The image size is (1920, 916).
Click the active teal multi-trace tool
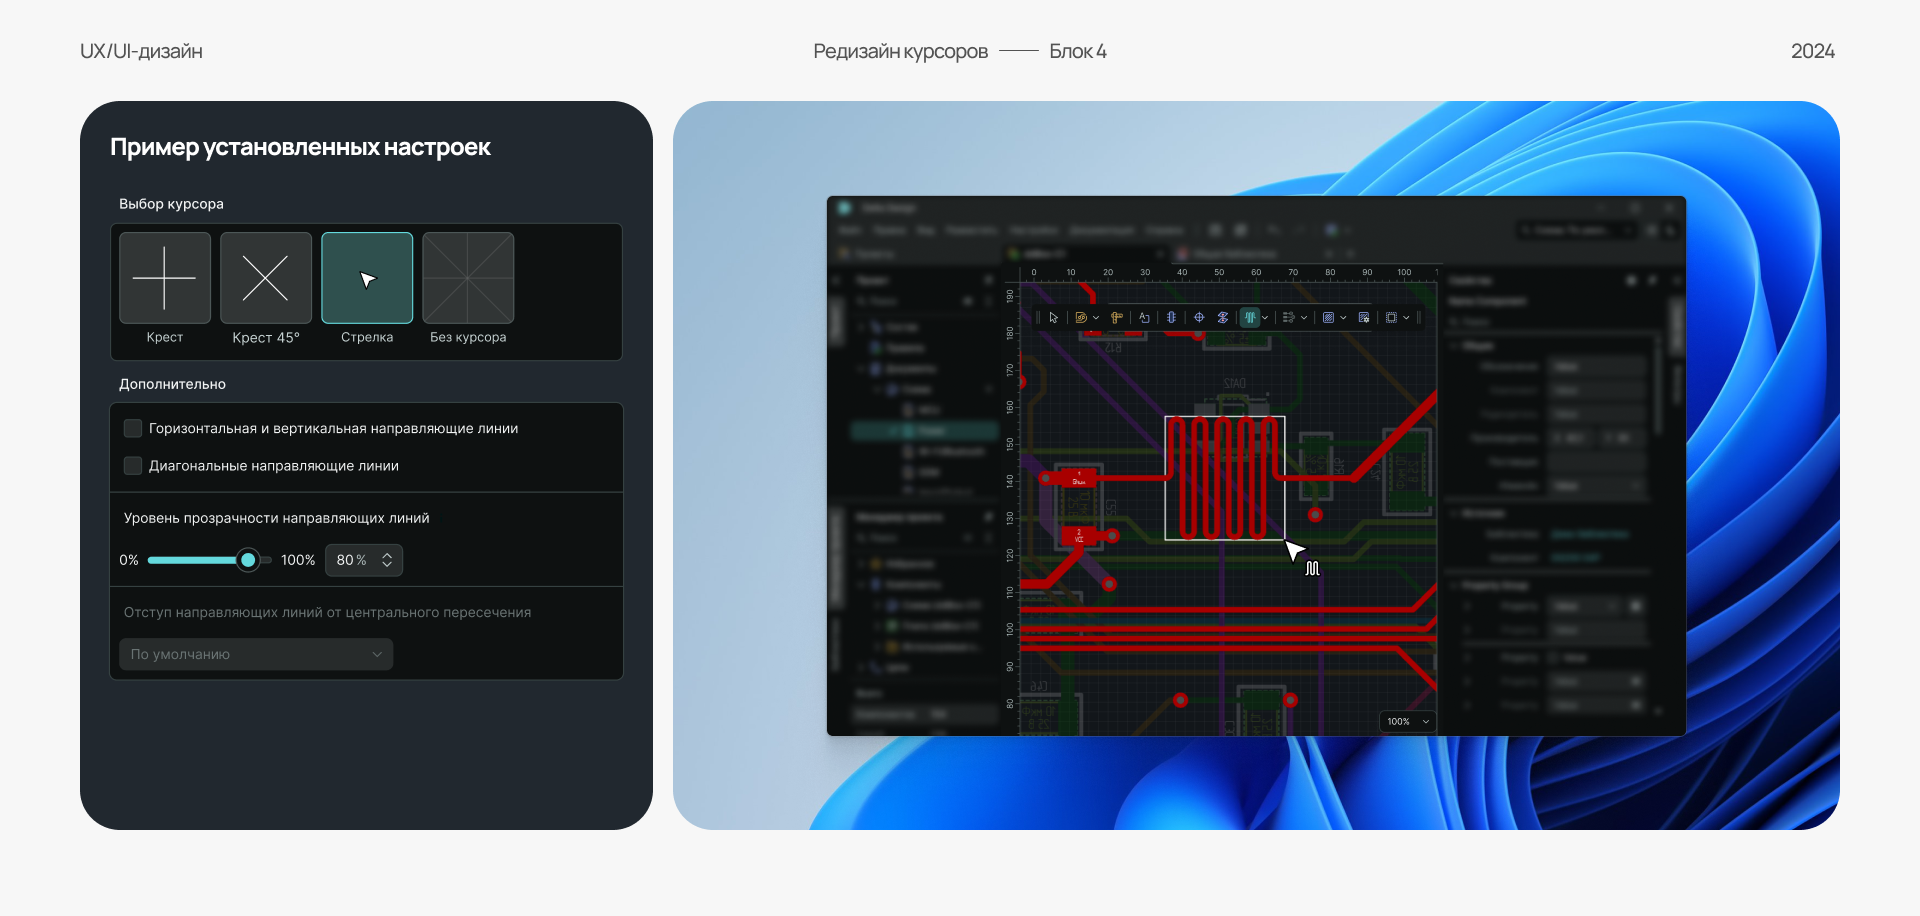coord(1251,317)
